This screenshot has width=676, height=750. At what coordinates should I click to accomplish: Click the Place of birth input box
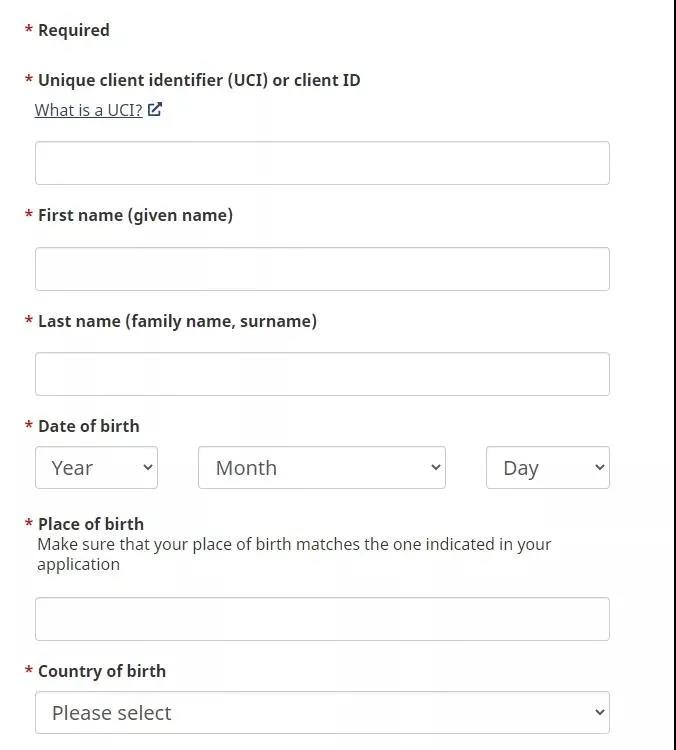click(322, 619)
